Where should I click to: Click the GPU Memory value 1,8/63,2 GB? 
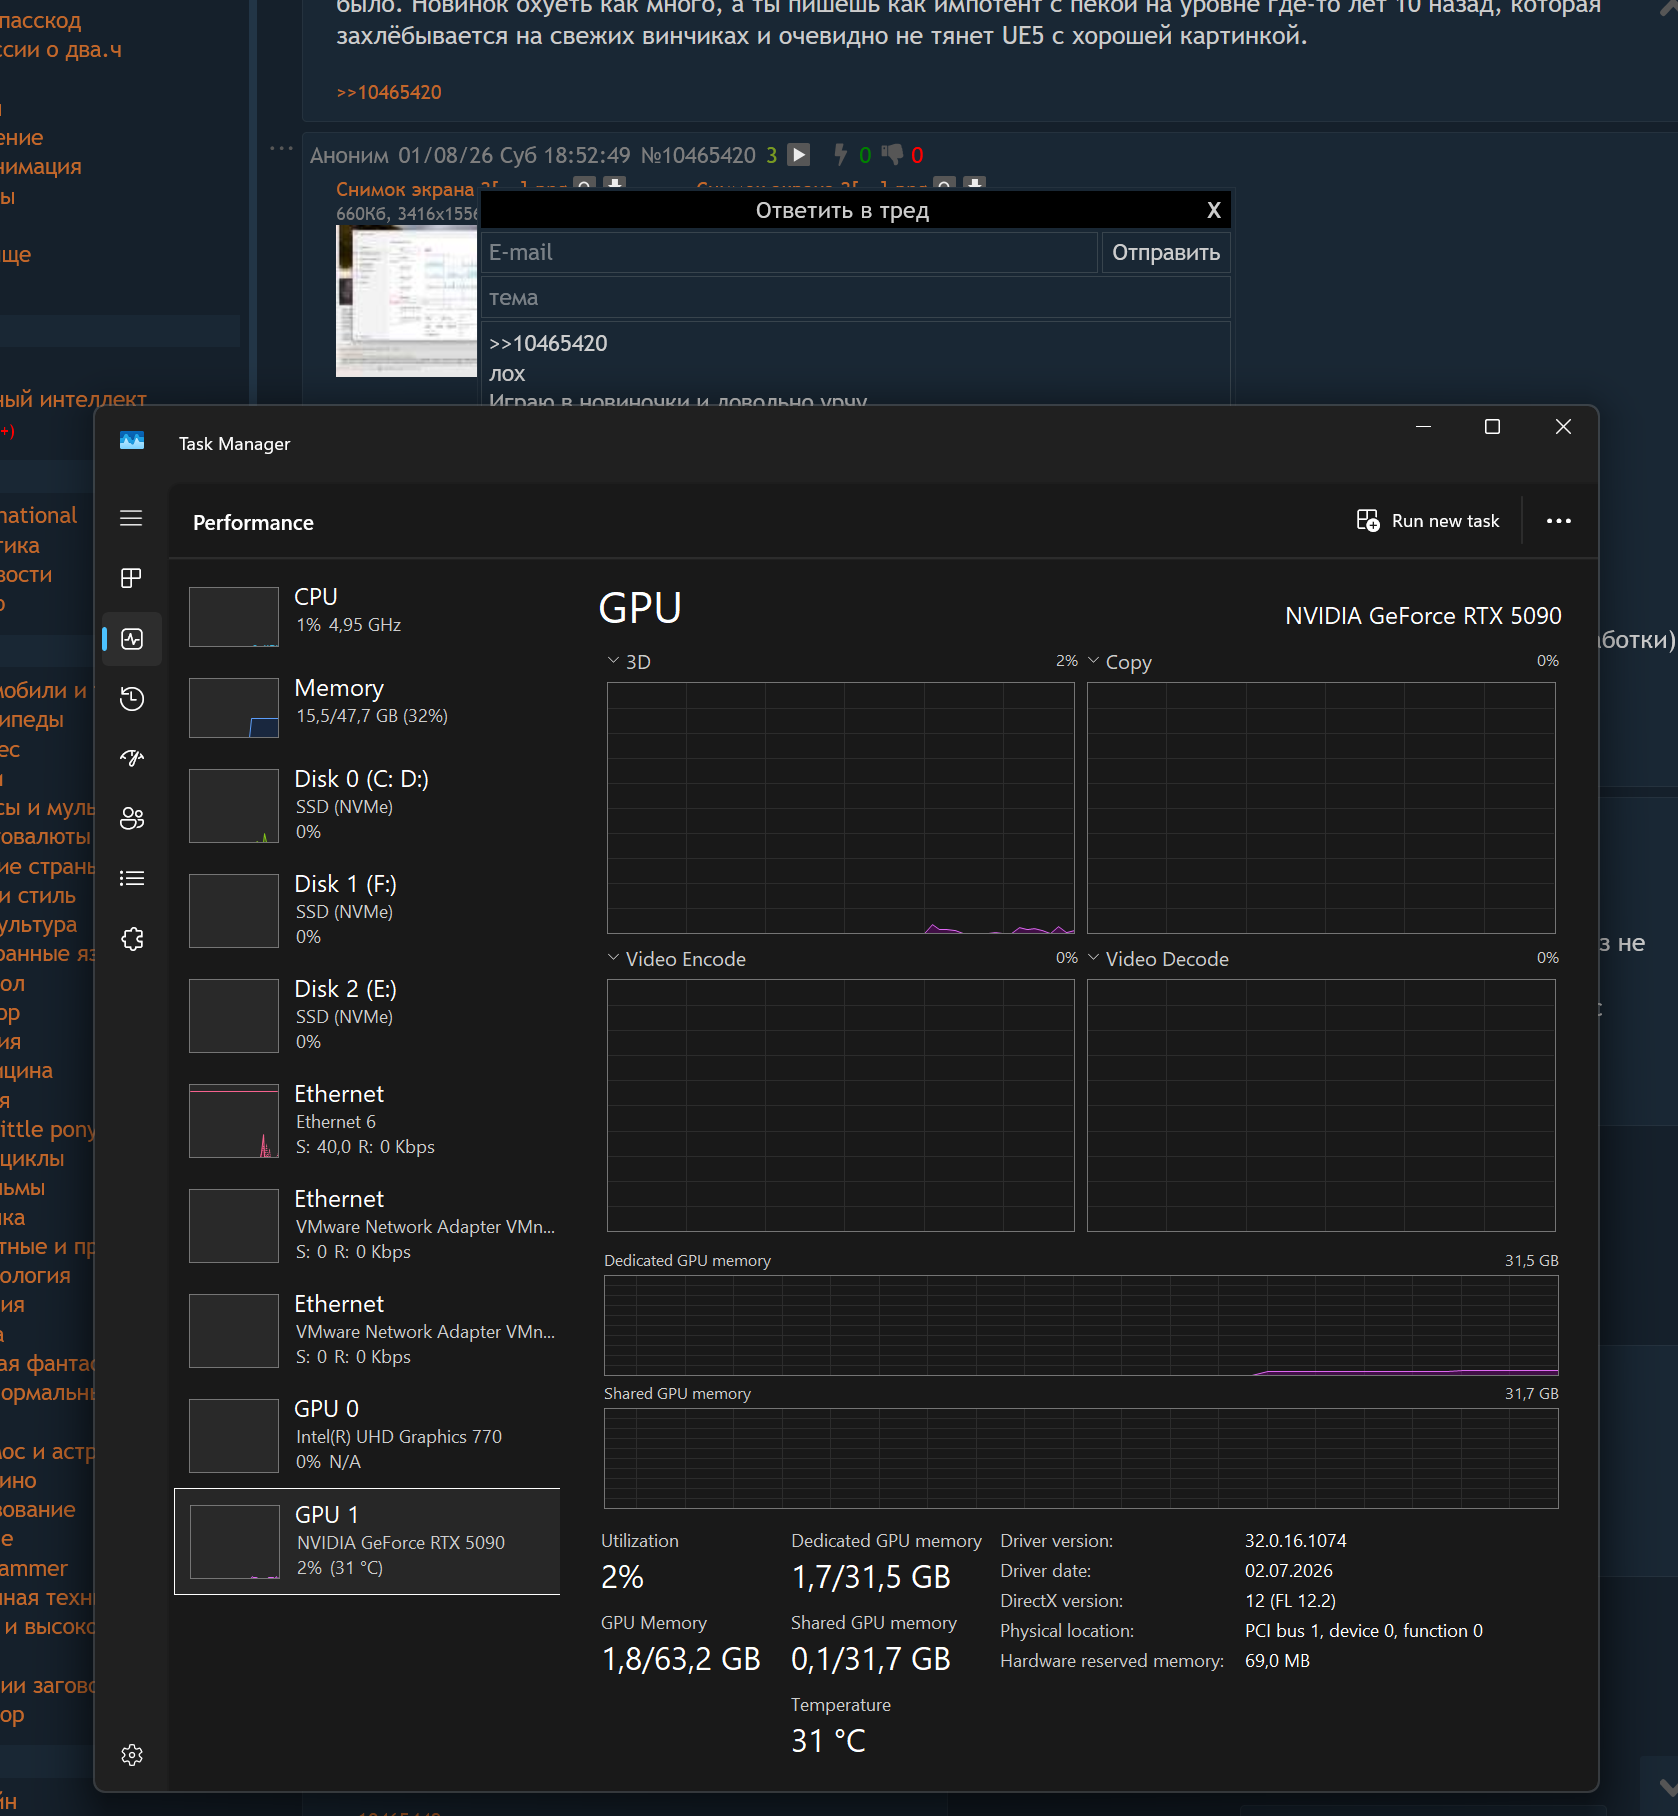pos(681,1659)
